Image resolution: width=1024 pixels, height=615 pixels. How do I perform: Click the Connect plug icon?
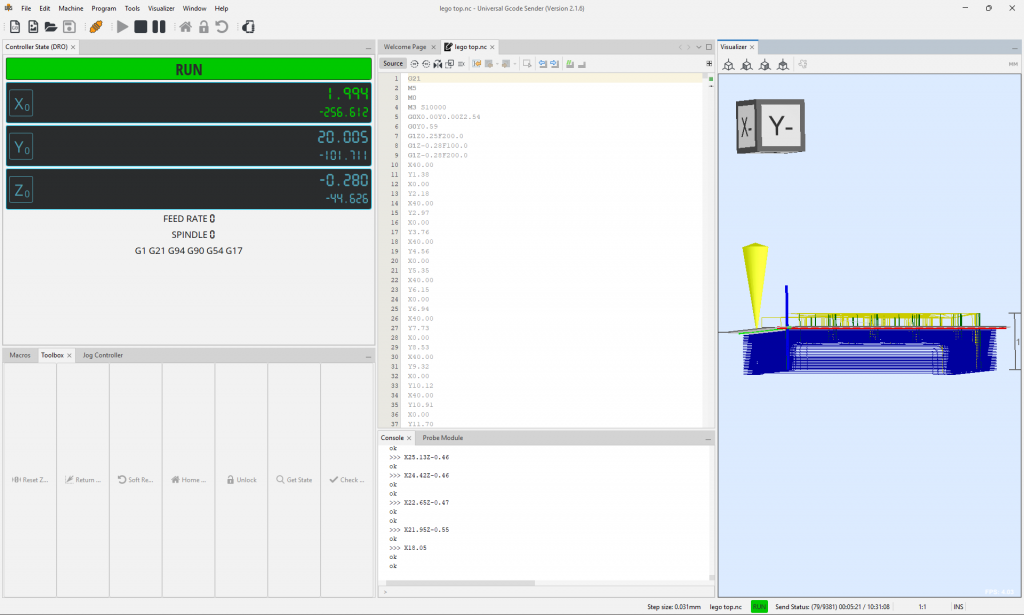coord(96,27)
